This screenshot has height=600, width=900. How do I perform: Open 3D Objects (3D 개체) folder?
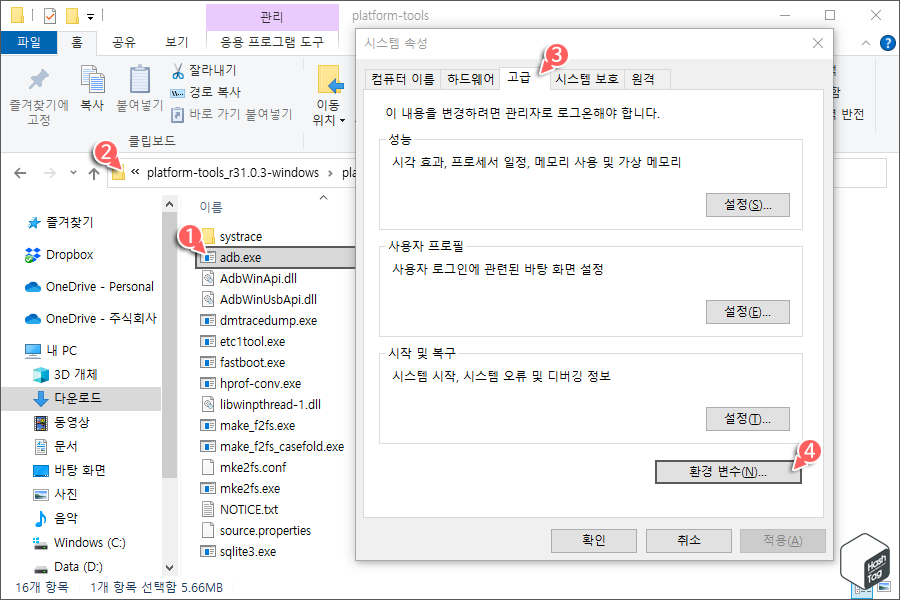point(65,374)
